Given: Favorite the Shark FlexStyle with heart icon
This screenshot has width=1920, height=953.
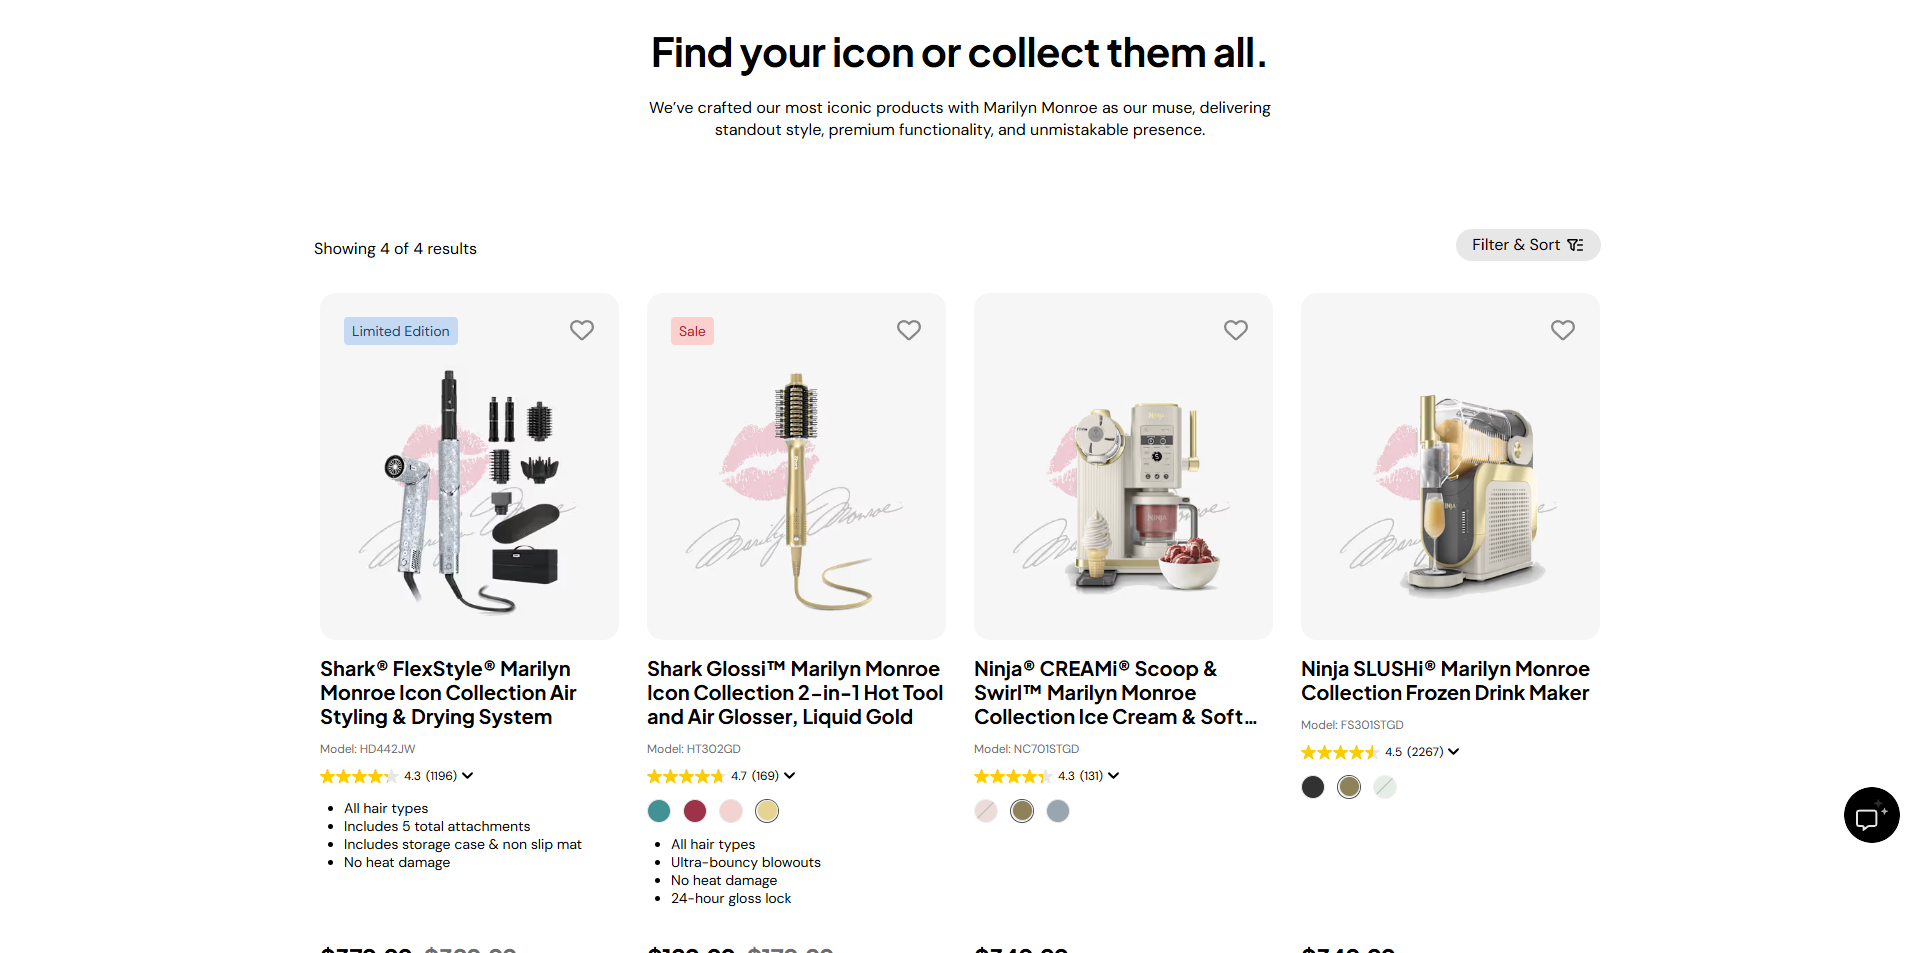Looking at the screenshot, I should pyautogui.click(x=582, y=330).
